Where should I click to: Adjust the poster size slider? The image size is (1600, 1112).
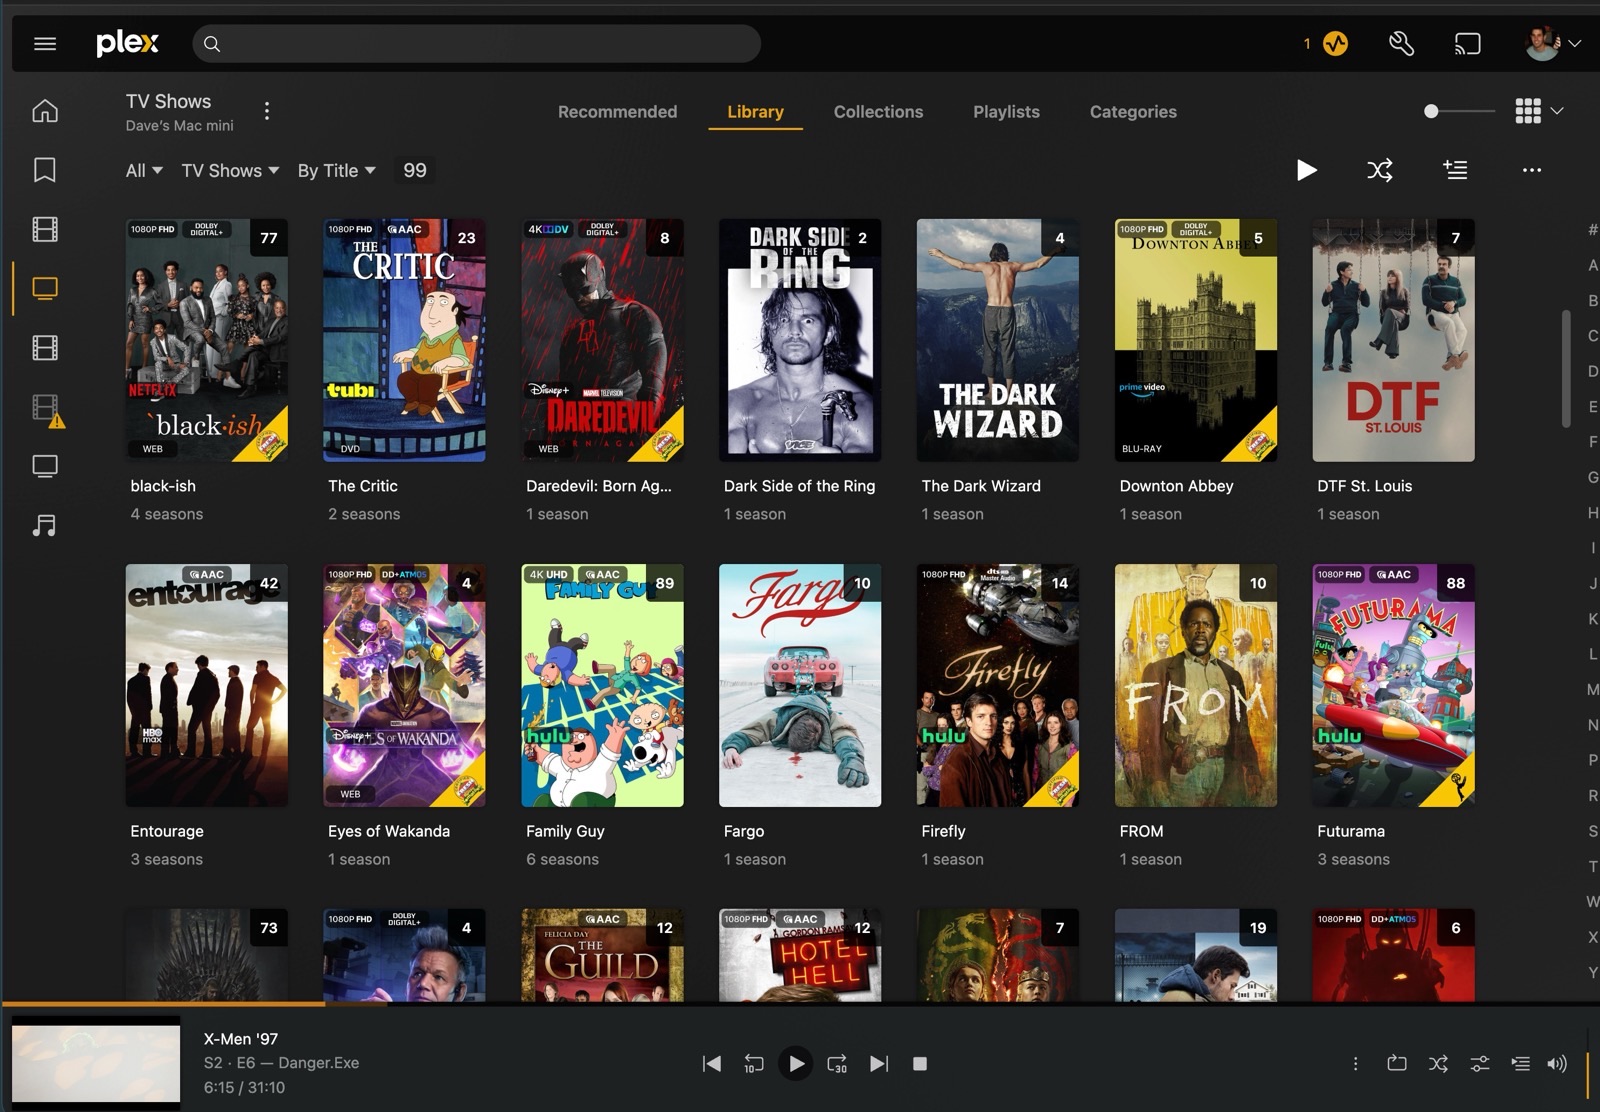coord(1459,111)
